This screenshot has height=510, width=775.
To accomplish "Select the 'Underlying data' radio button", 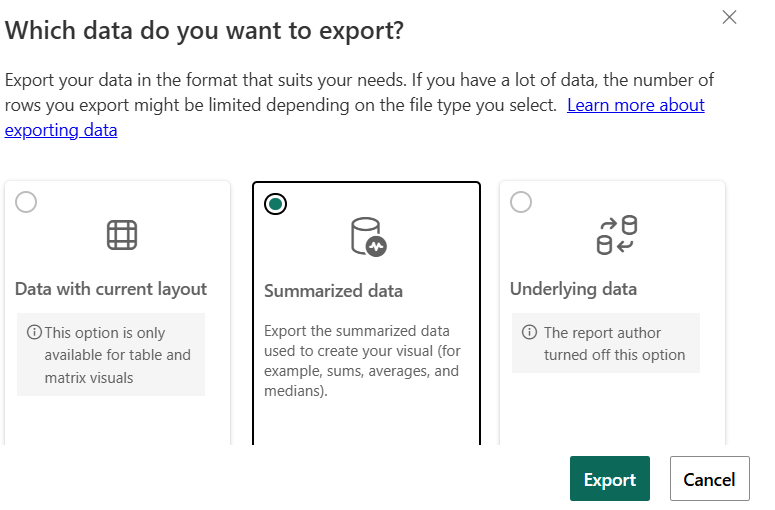I will [521, 202].
